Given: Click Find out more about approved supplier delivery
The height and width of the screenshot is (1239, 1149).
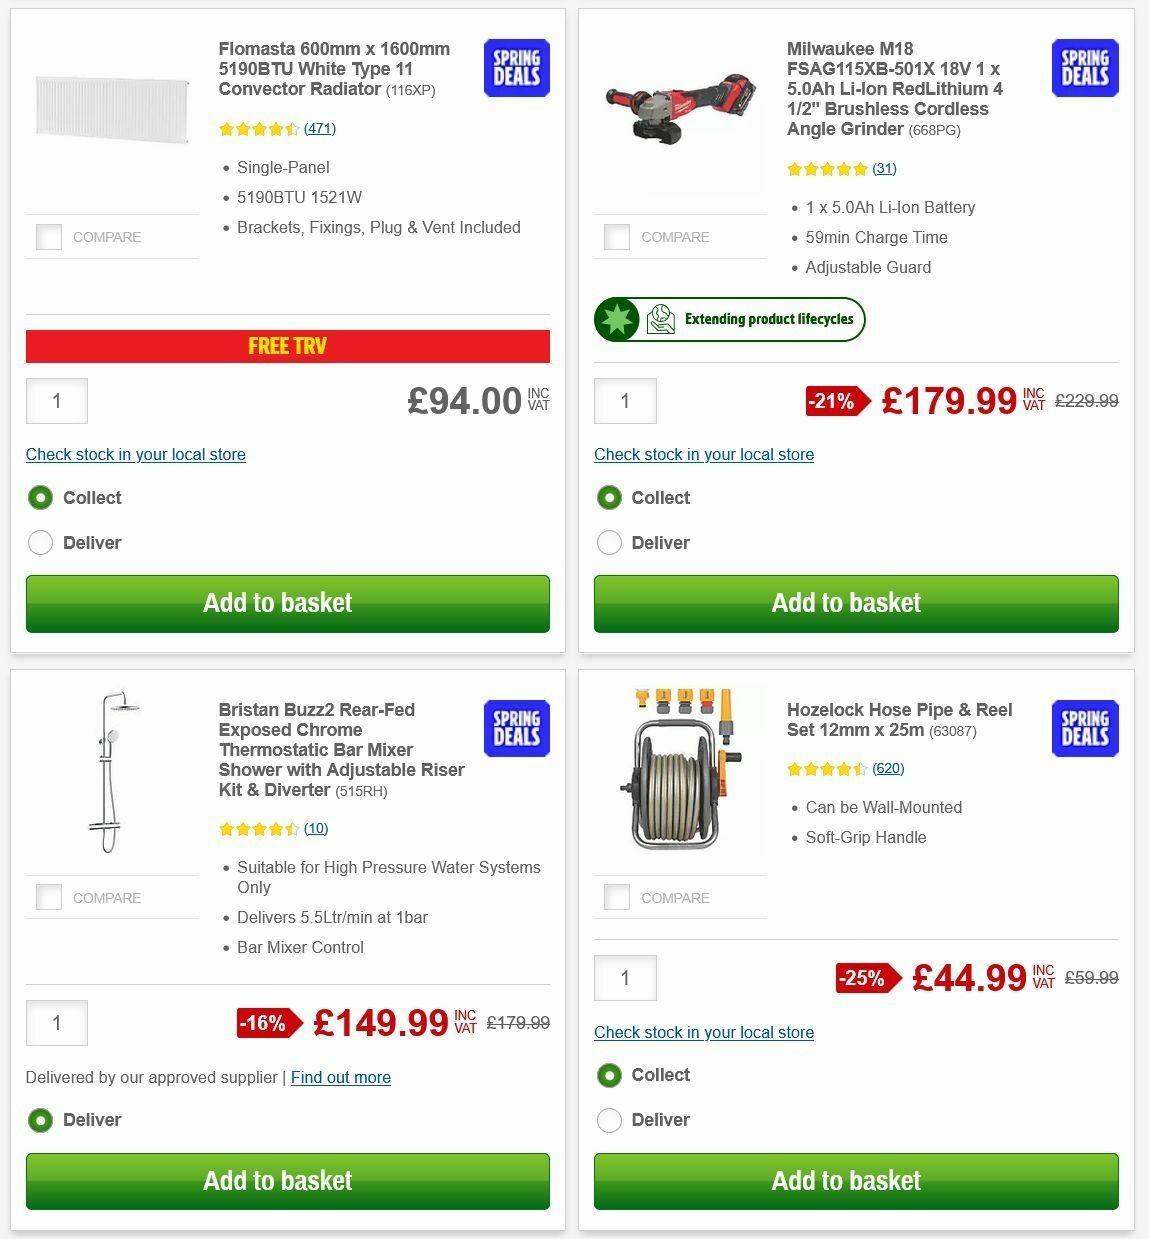Looking at the screenshot, I should point(340,1077).
